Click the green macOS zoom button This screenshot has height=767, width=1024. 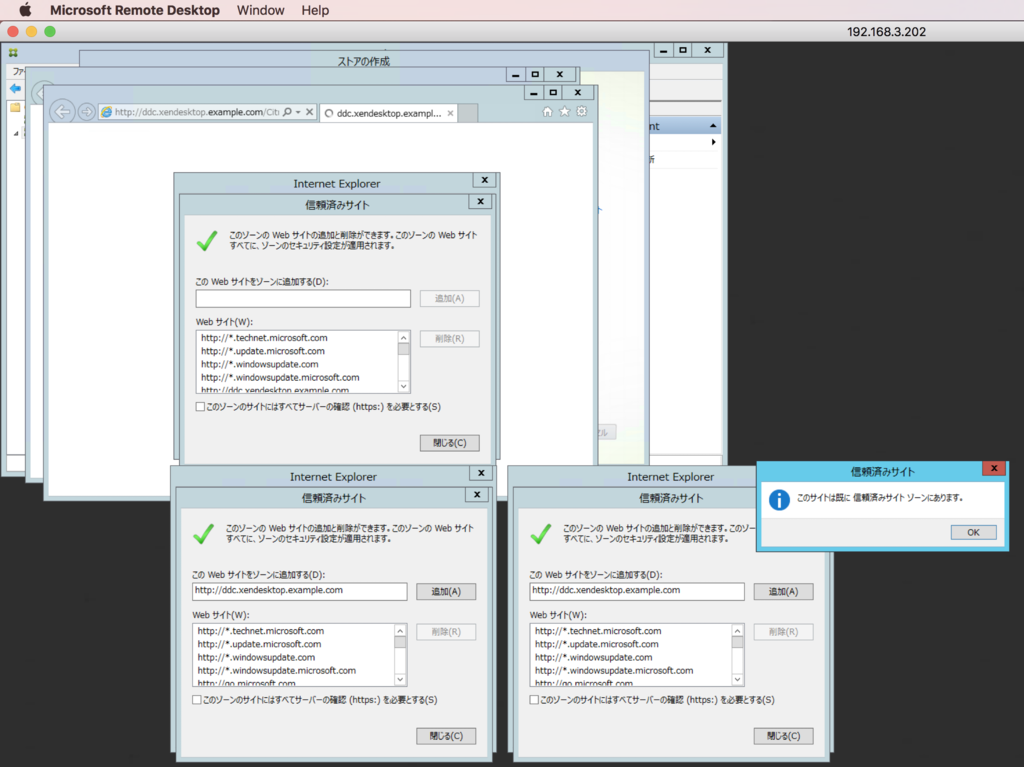[x=50, y=31]
